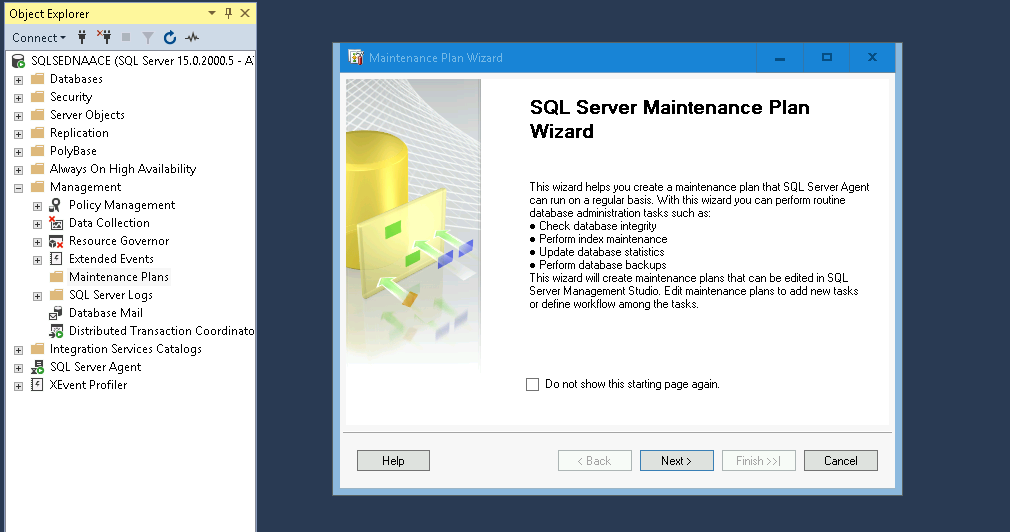Screen dimensions: 1010x532
Task: Check 'Do not show this starting page again'
Action: coord(532,385)
